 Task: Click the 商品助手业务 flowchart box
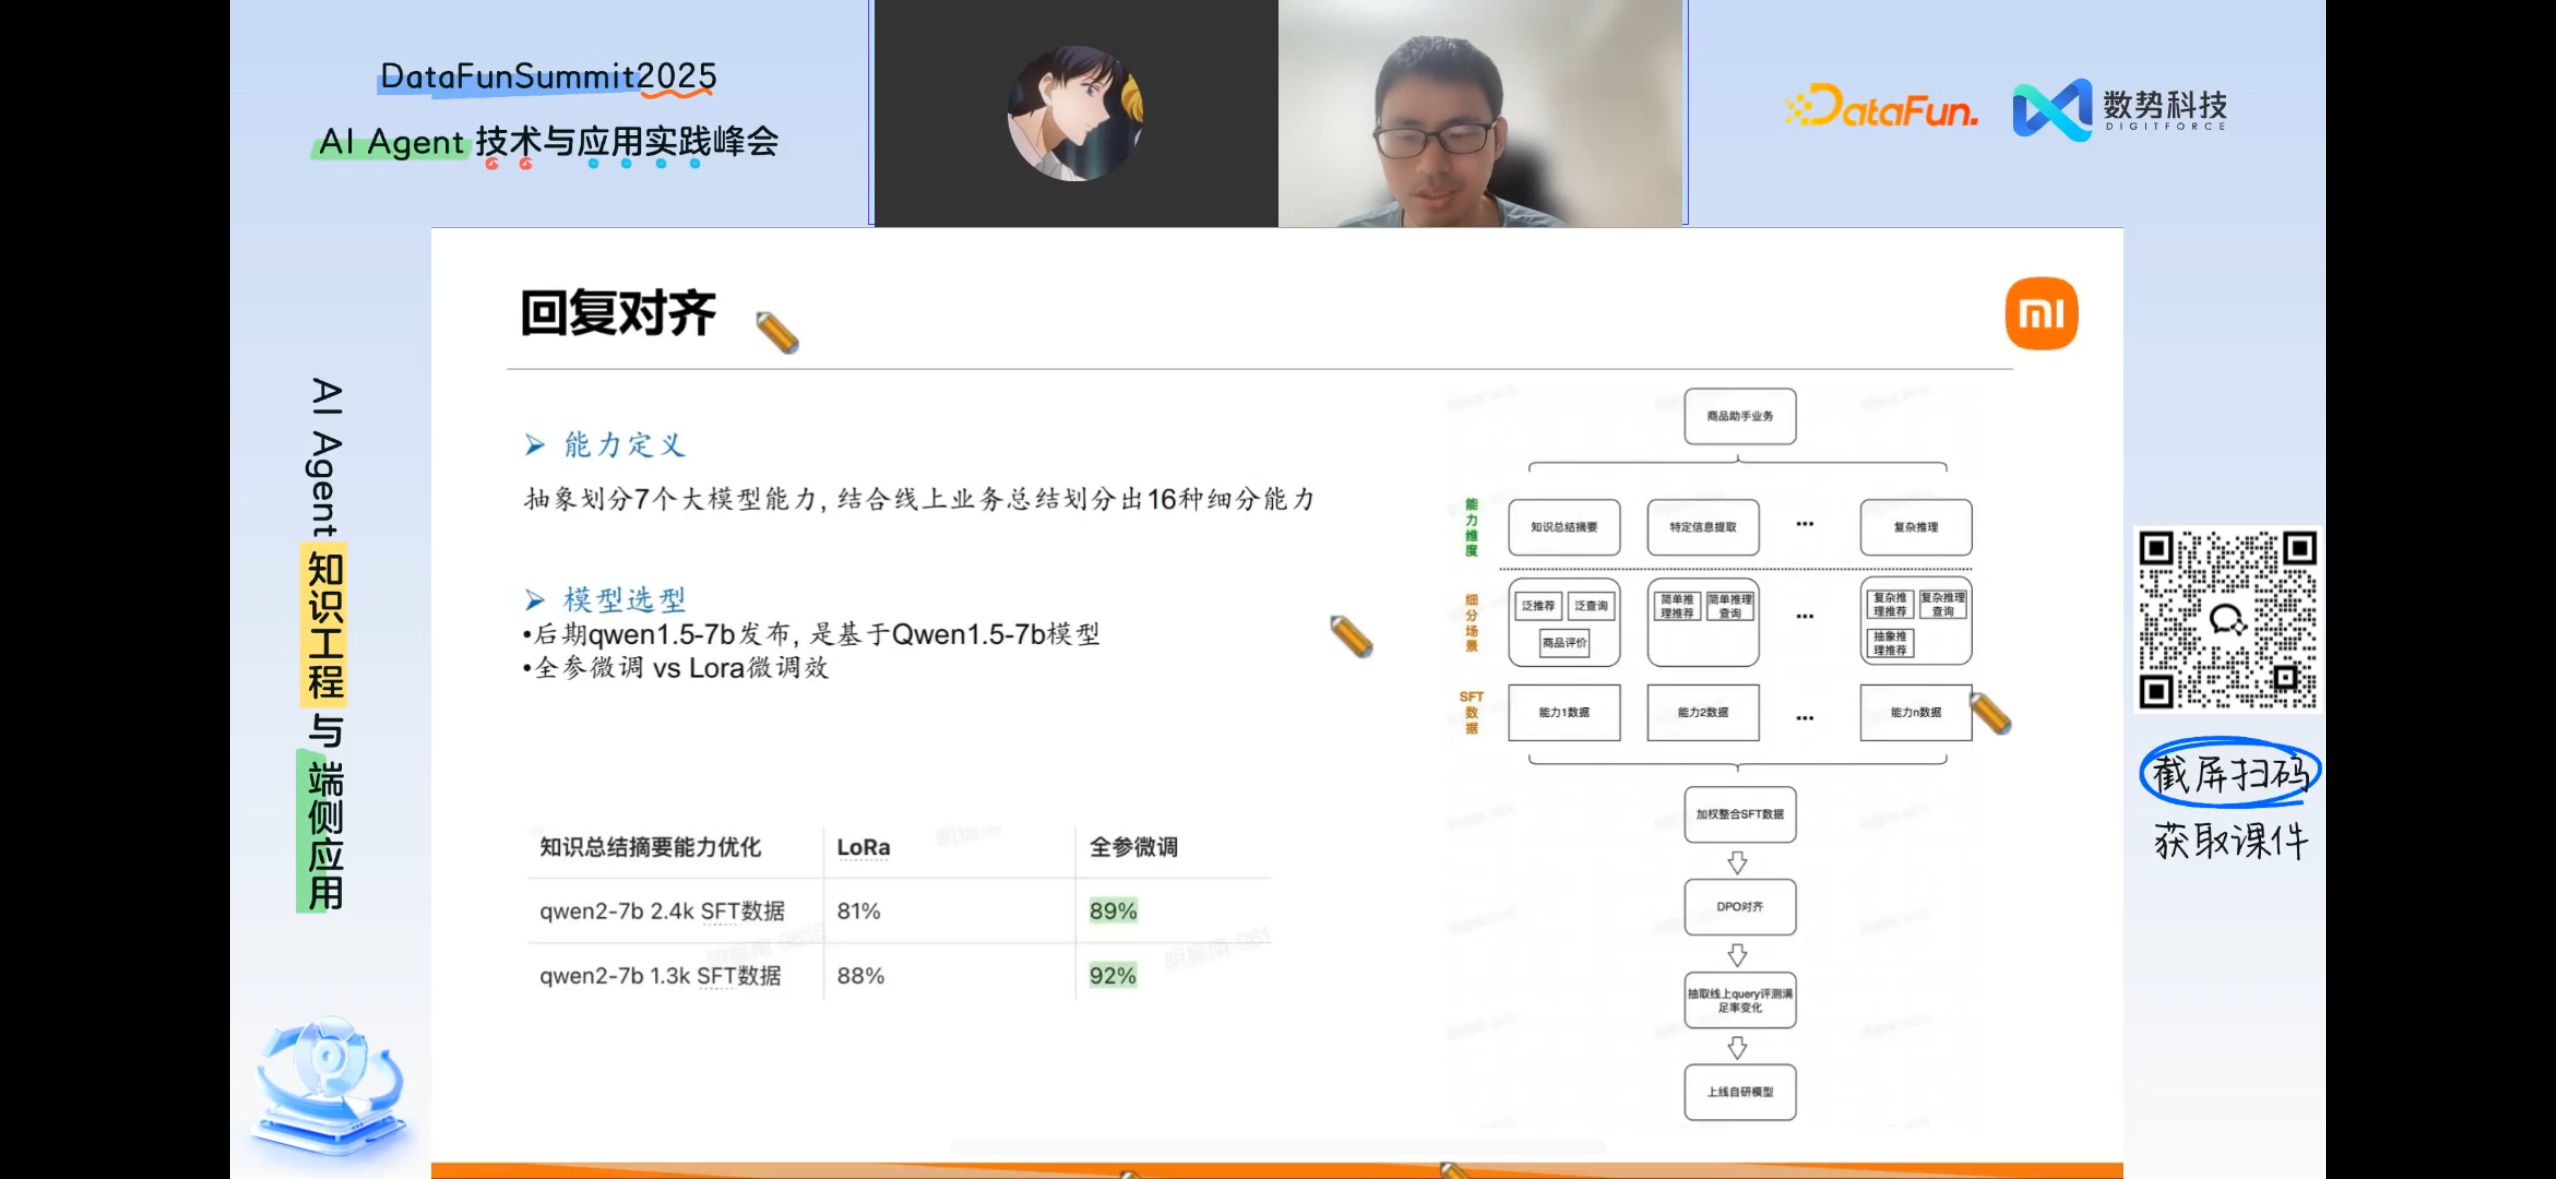point(1739,416)
